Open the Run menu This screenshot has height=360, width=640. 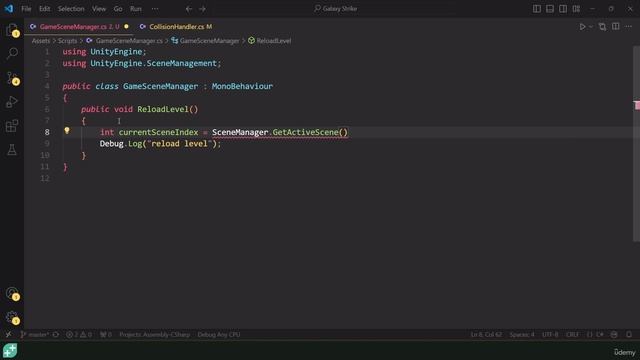click(x=136, y=9)
